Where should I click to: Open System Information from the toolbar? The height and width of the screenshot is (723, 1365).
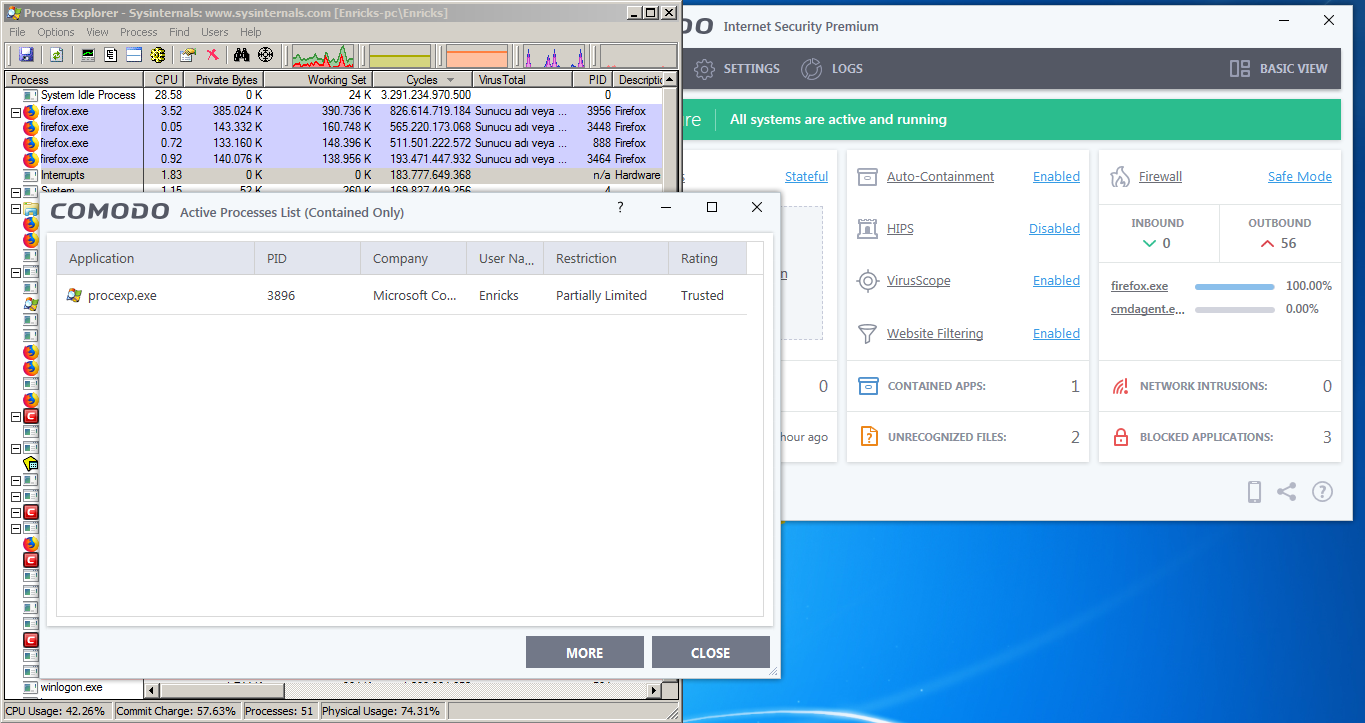click(88, 55)
